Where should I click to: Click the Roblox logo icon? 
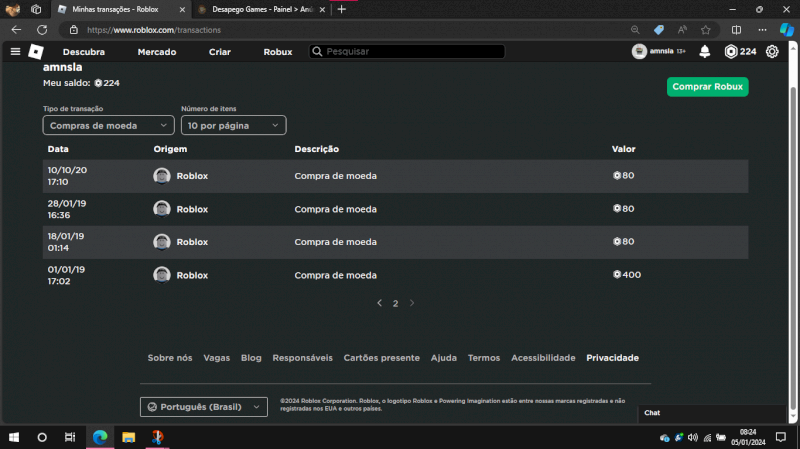point(36,51)
